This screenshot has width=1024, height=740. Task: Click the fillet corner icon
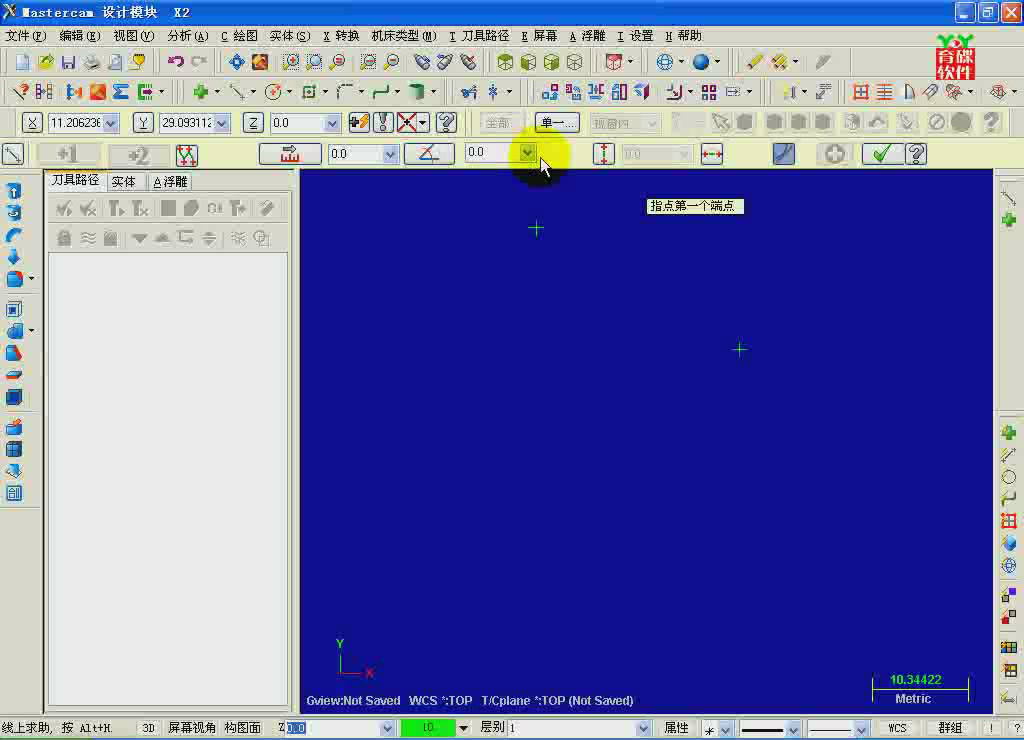[345, 92]
